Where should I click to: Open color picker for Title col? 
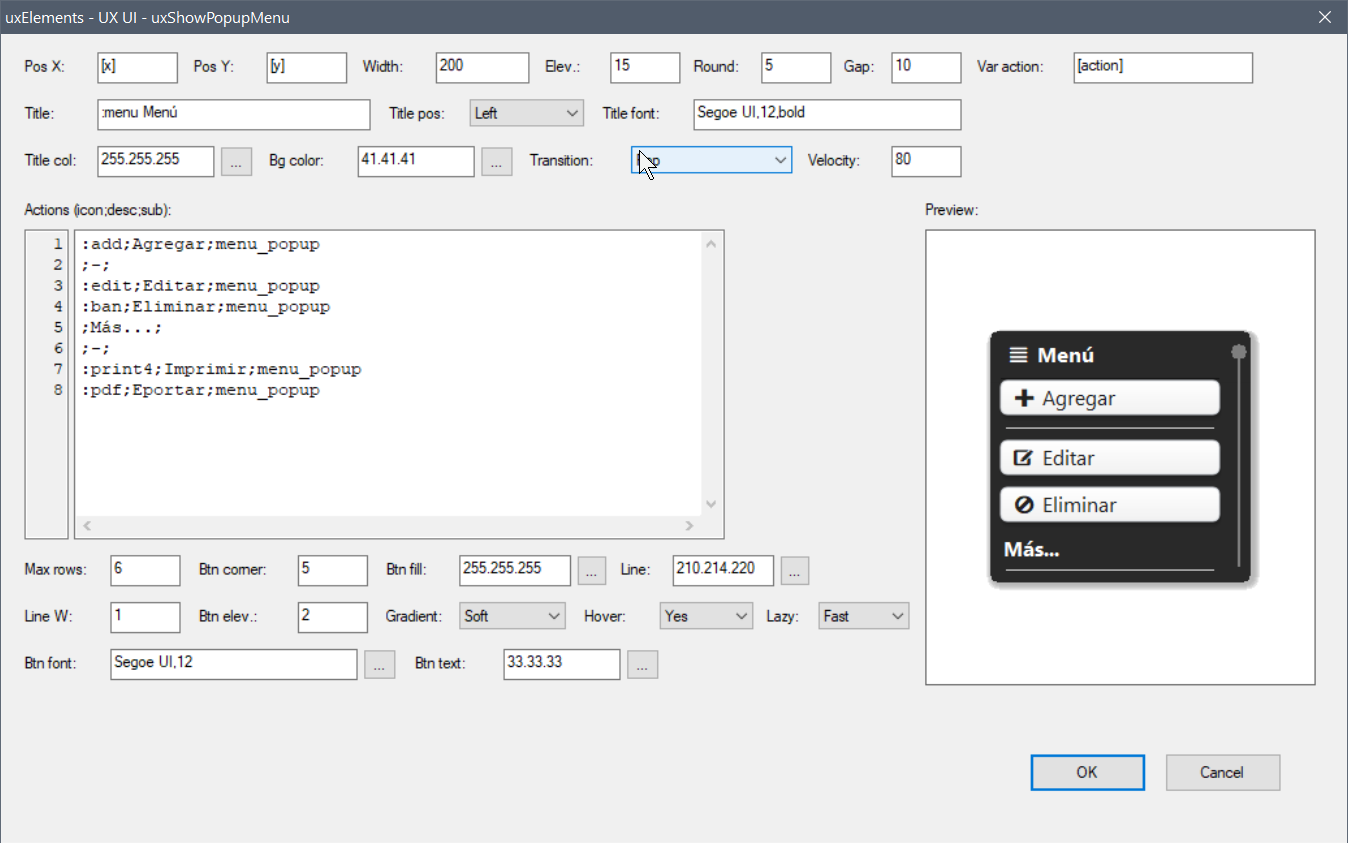(236, 161)
